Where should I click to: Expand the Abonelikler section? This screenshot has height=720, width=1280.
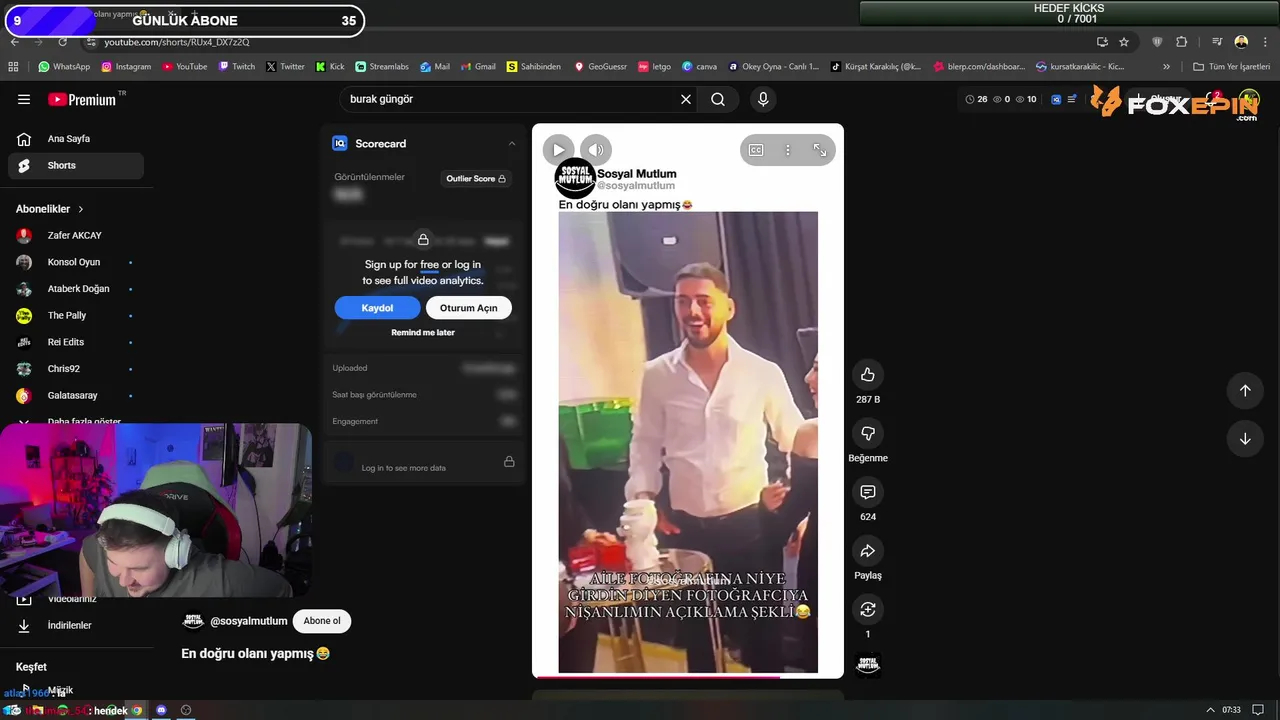coord(50,209)
